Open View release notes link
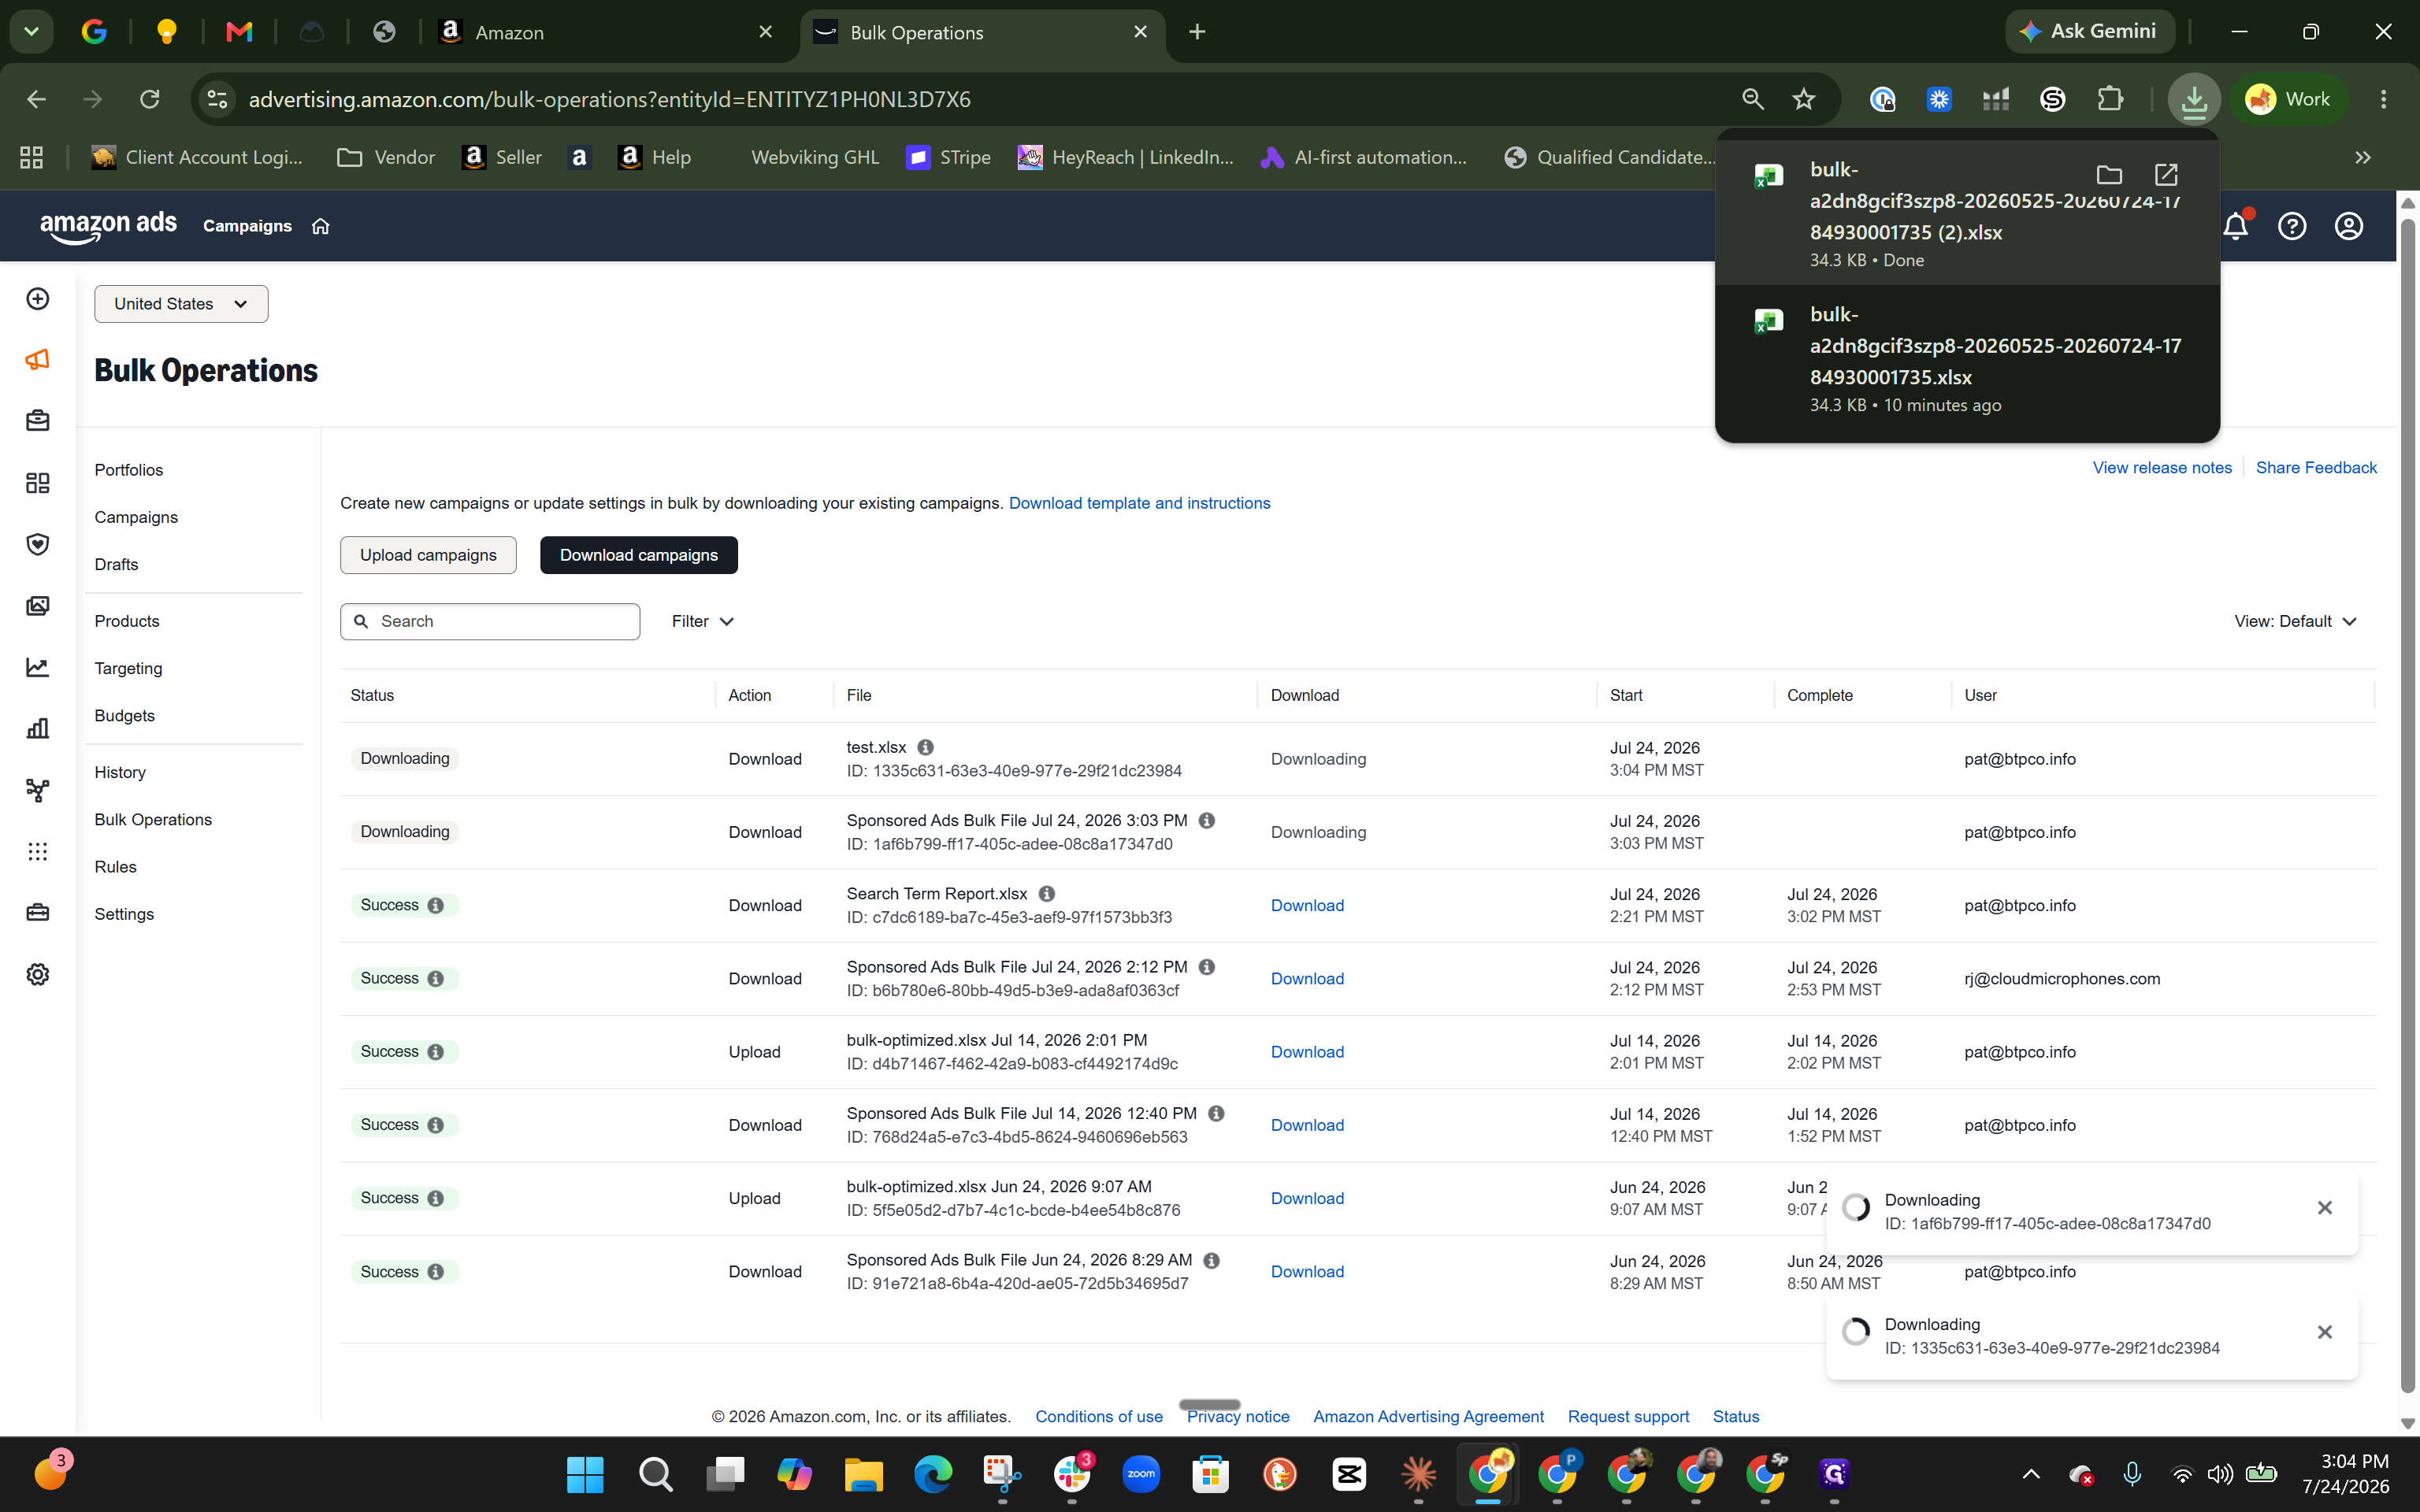This screenshot has width=2420, height=1512. click(x=2162, y=467)
